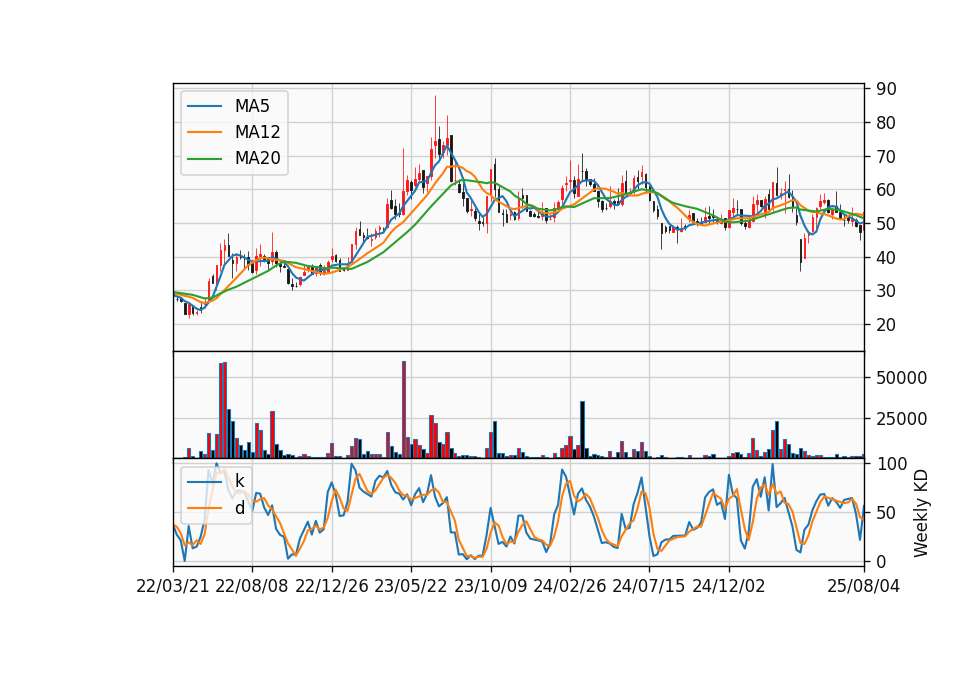Viewport: 960px width, 690px height.
Task: Click the 40 price axis label
Action: click(x=886, y=257)
